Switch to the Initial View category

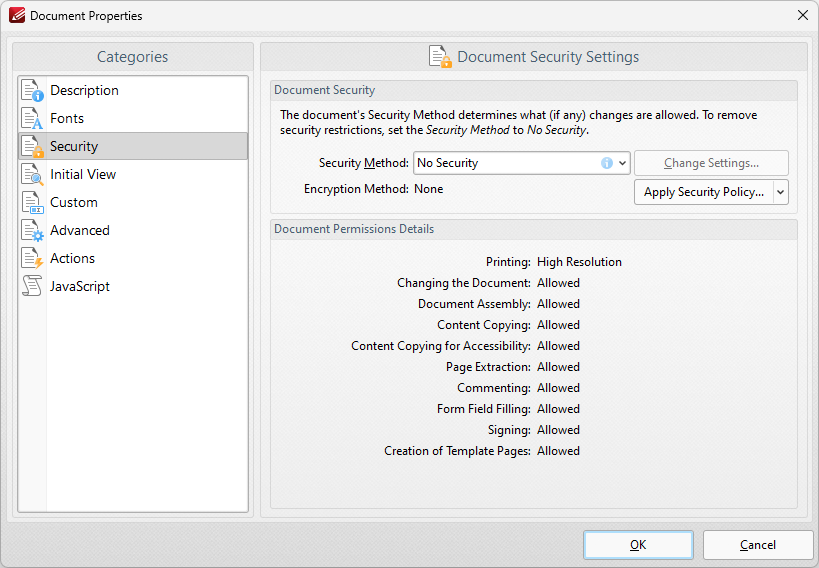tap(133, 175)
